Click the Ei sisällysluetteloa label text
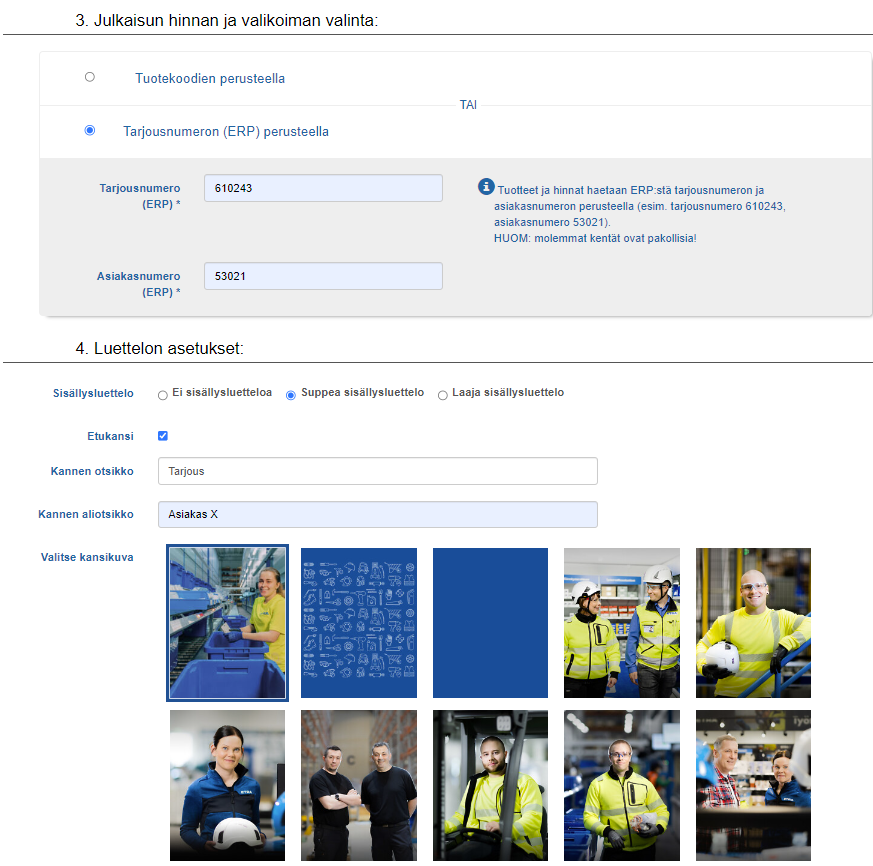This screenshot has height=866, width=873. coord(222,392)
